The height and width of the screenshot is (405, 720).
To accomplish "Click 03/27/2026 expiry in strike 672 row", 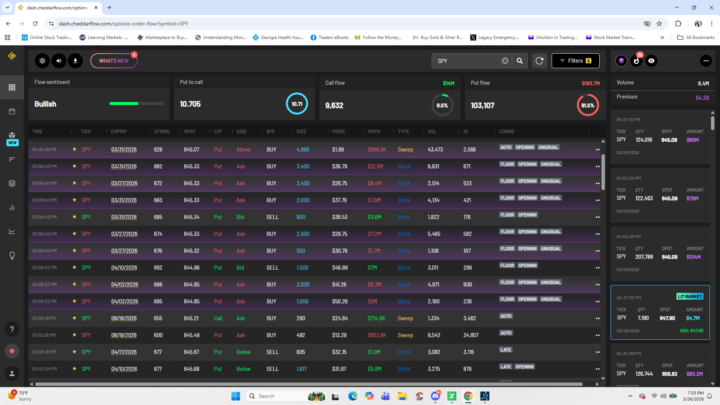I will click(124, 183).
